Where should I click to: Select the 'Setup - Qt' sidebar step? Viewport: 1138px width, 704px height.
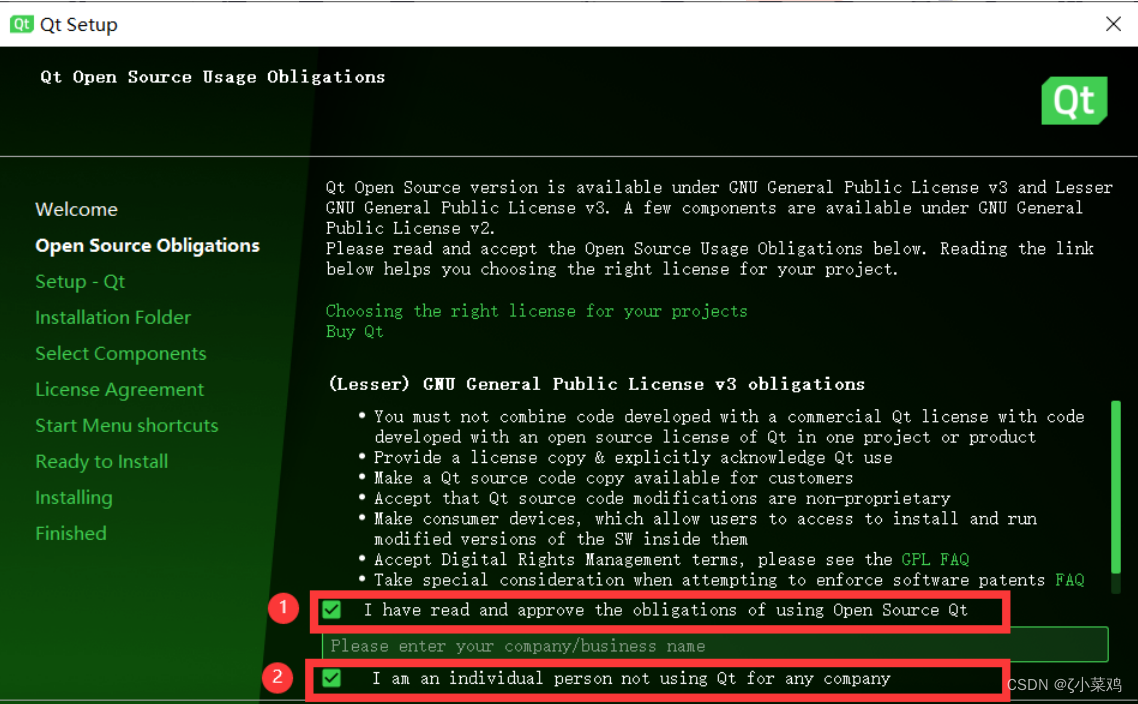[x=80, y=282]
